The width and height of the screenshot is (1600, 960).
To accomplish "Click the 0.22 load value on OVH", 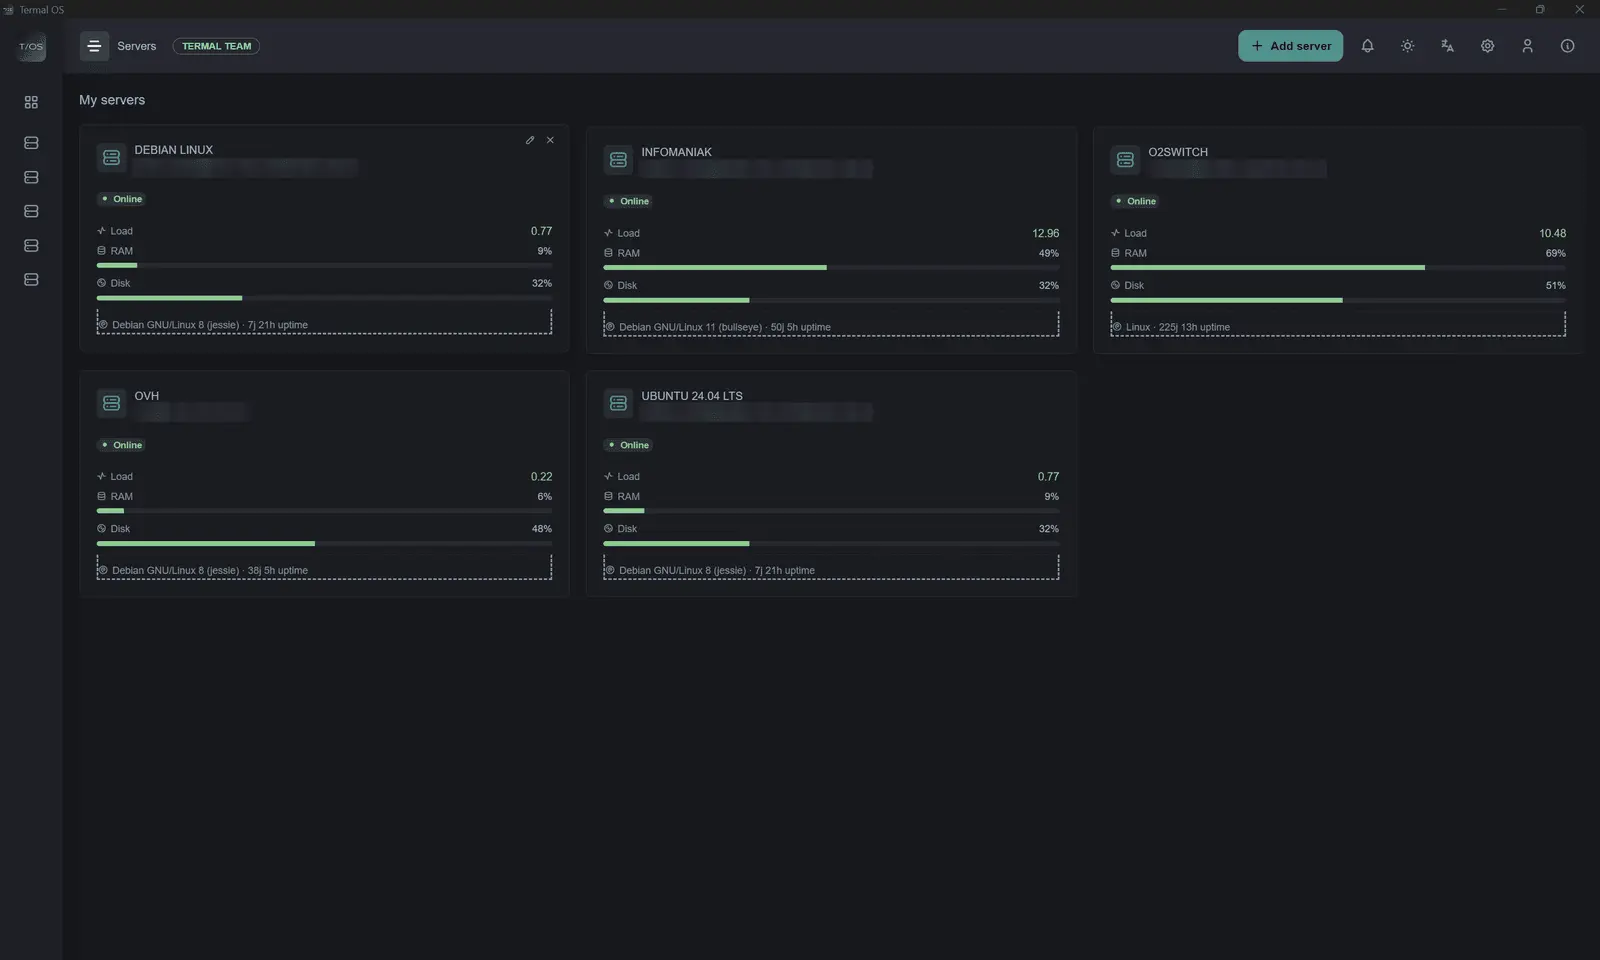I will [541, 477].
